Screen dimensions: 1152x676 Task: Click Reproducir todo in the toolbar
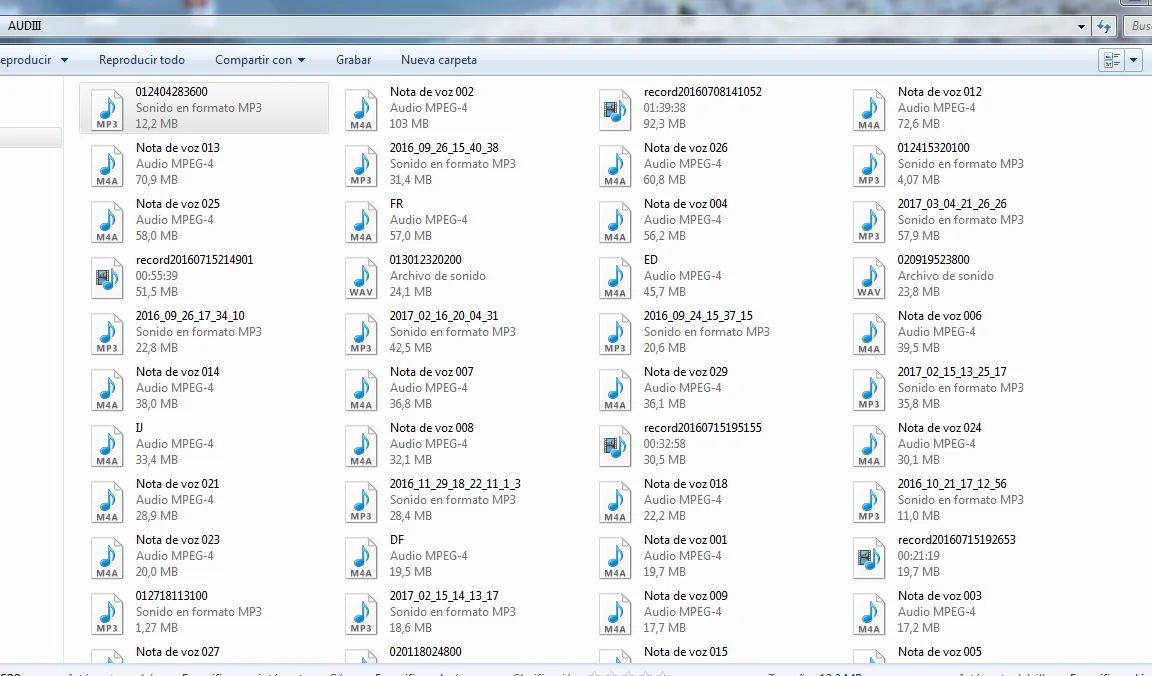click(x=142, y=60)
